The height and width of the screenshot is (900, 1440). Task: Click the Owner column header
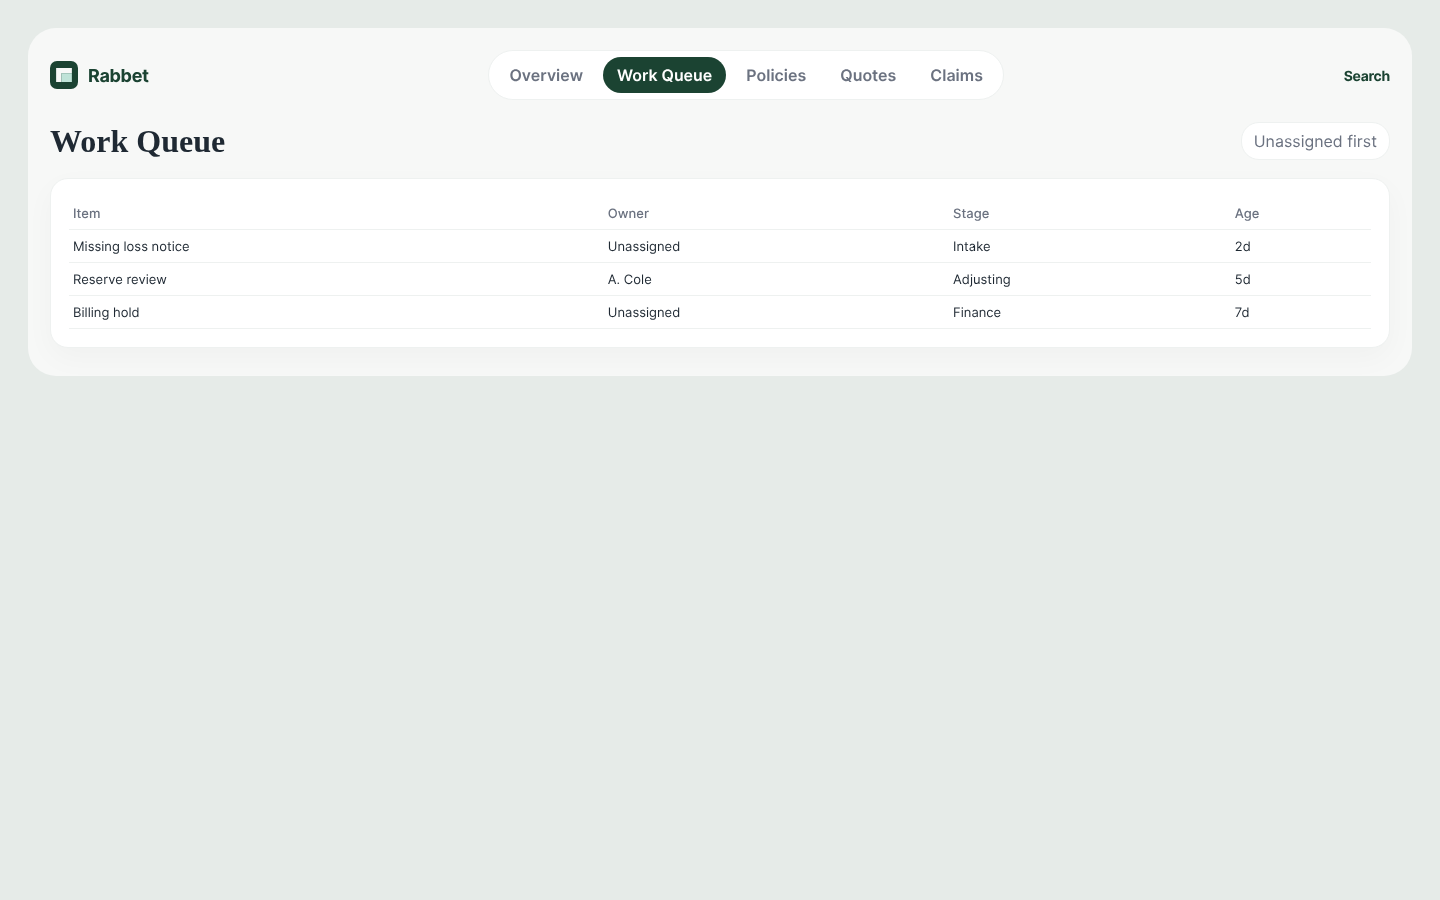tap(628, 213)
